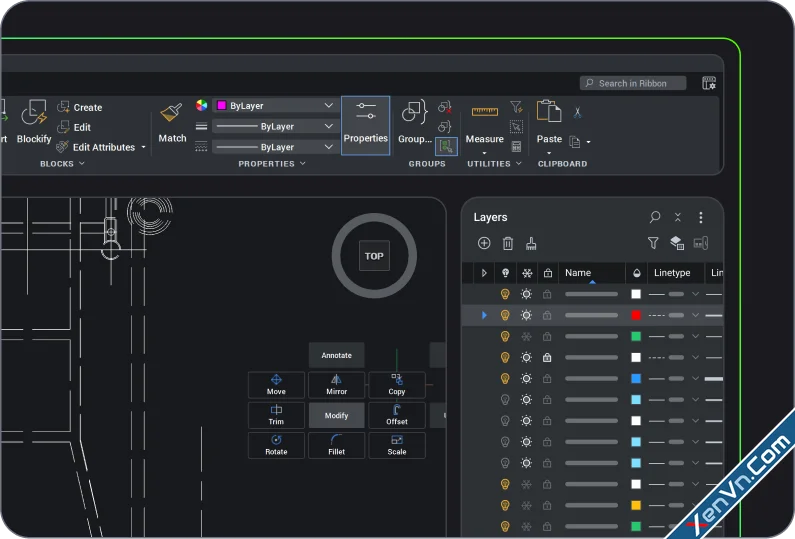Freeze the red color layer
Image resolution: width=795 pixels, height=539 pixels.
[x=526, y=315]
